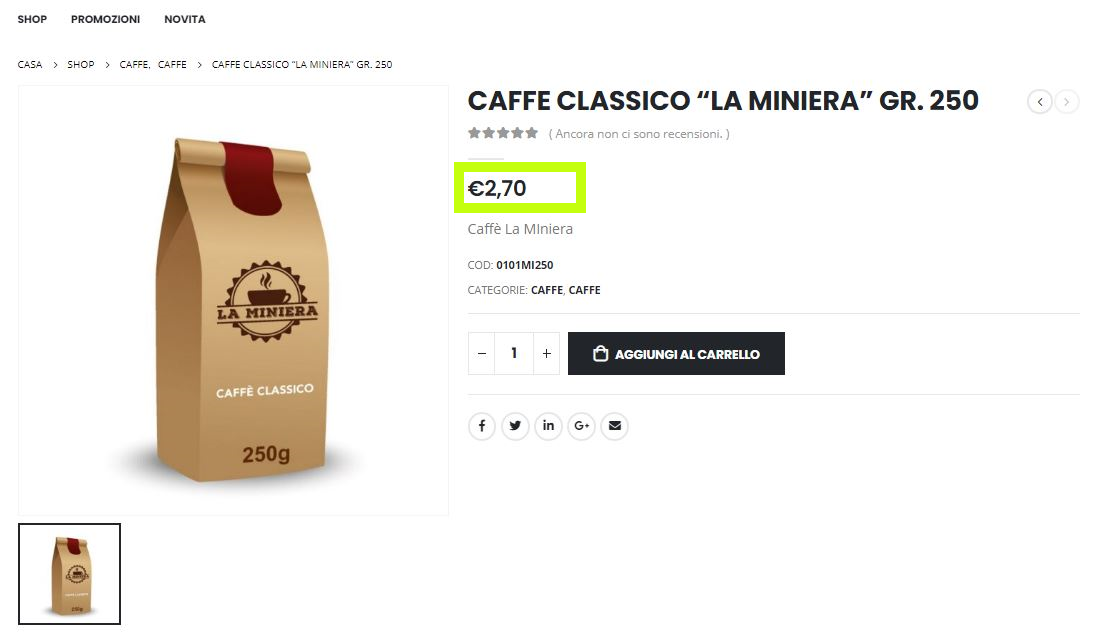Image resolution: width=1101 pixels, height=635 pixels.
Task: Go to Casa in breadcrumb
Action: [x=29, y=64]
